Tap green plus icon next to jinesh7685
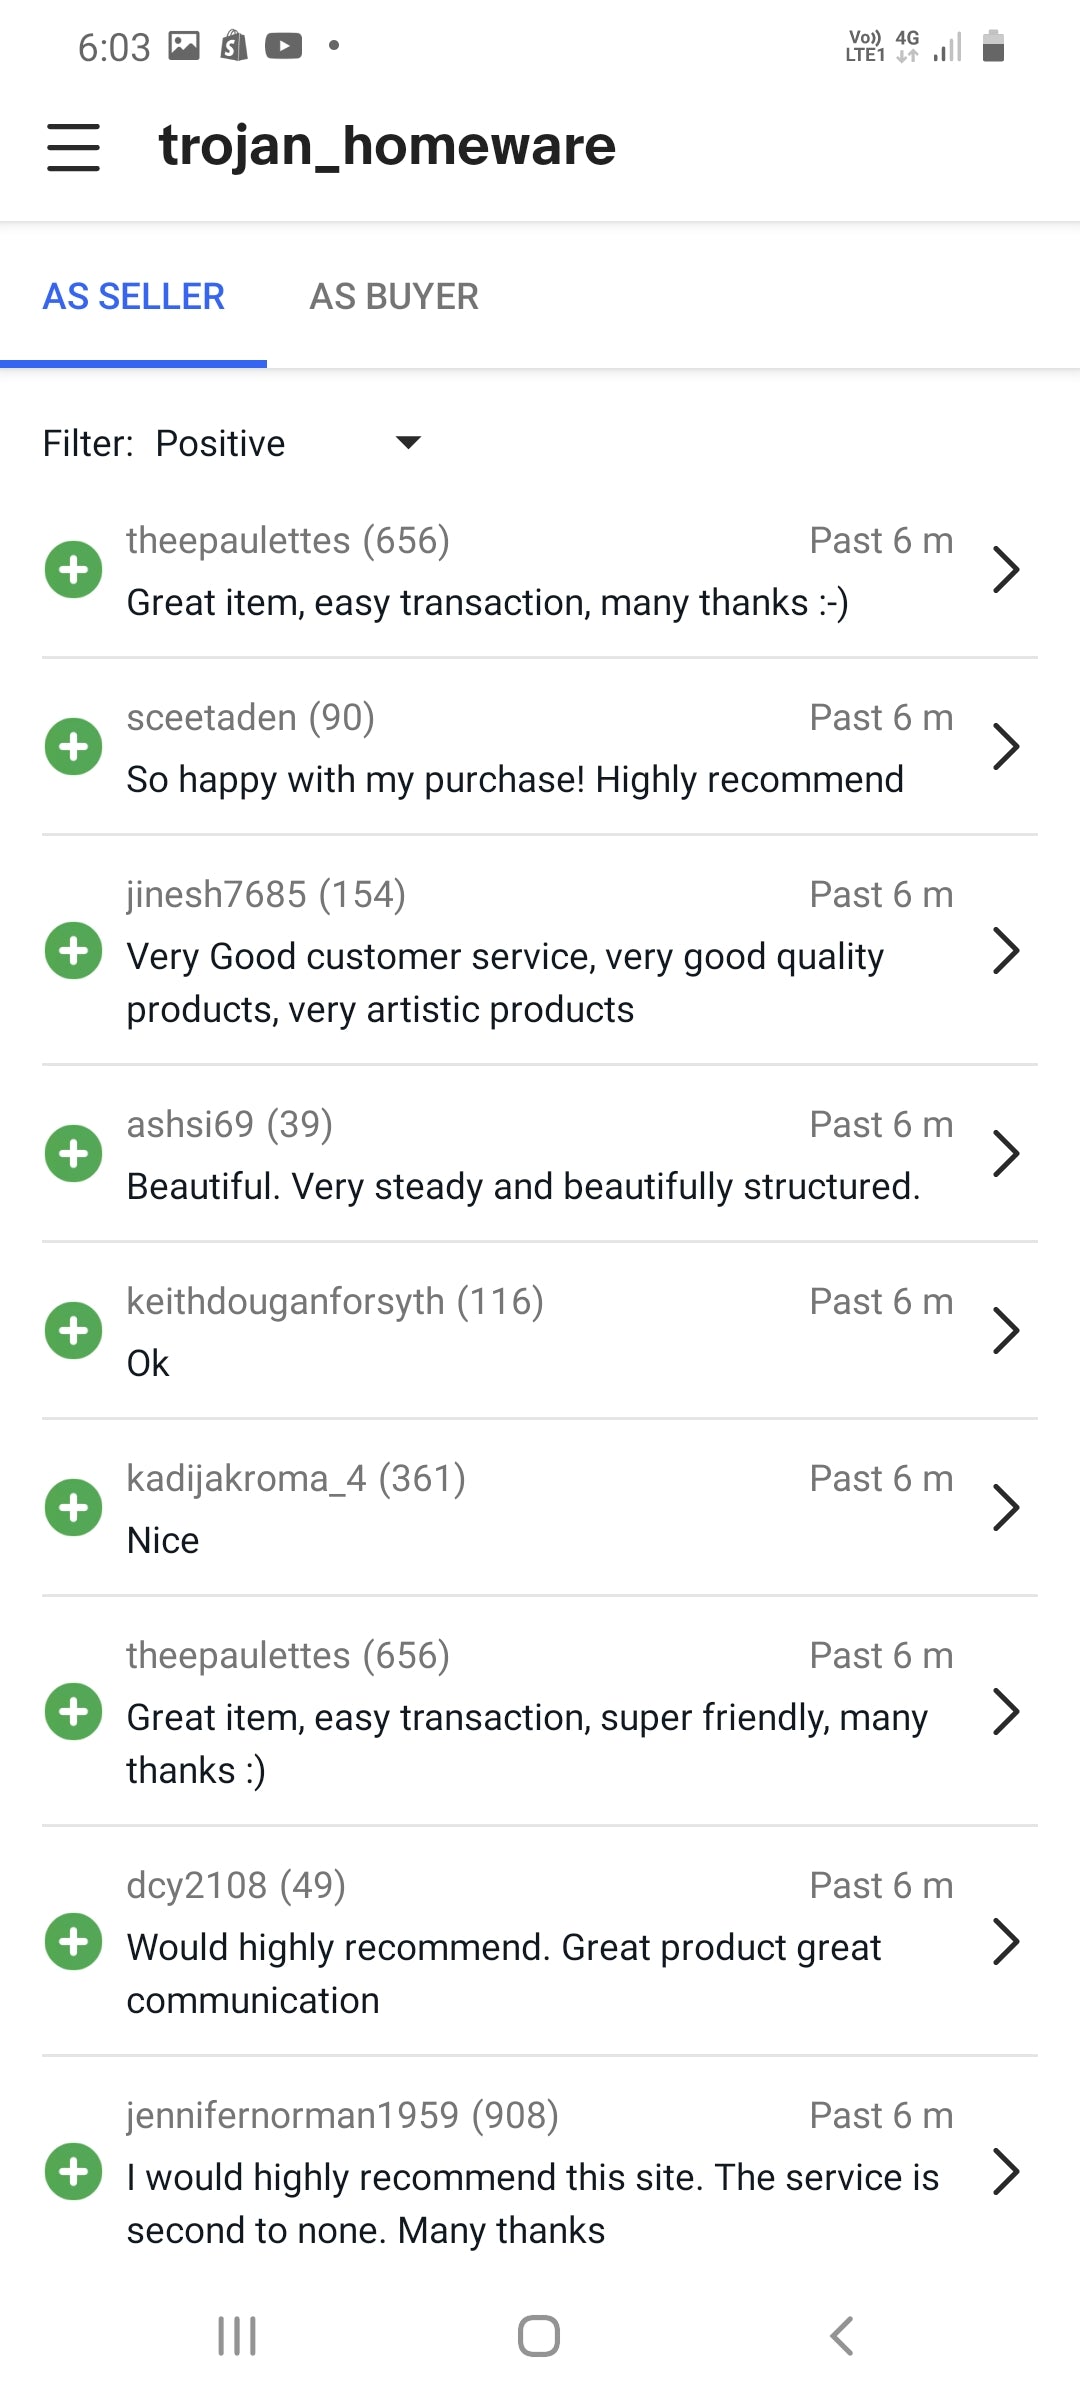 point(73,951)
